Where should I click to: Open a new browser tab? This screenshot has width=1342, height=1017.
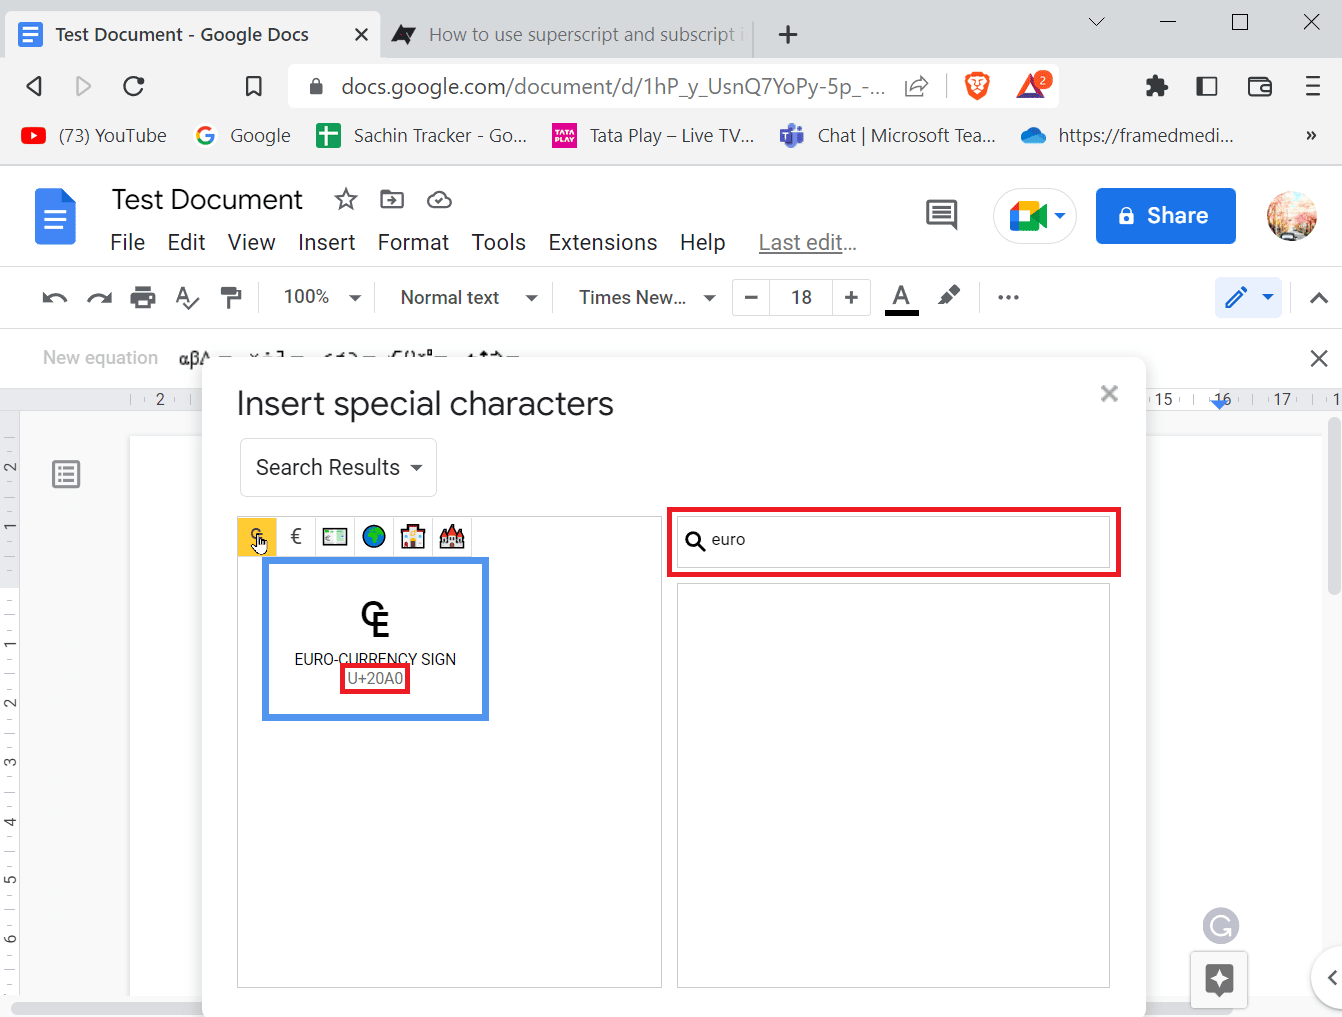pos(788,35)
